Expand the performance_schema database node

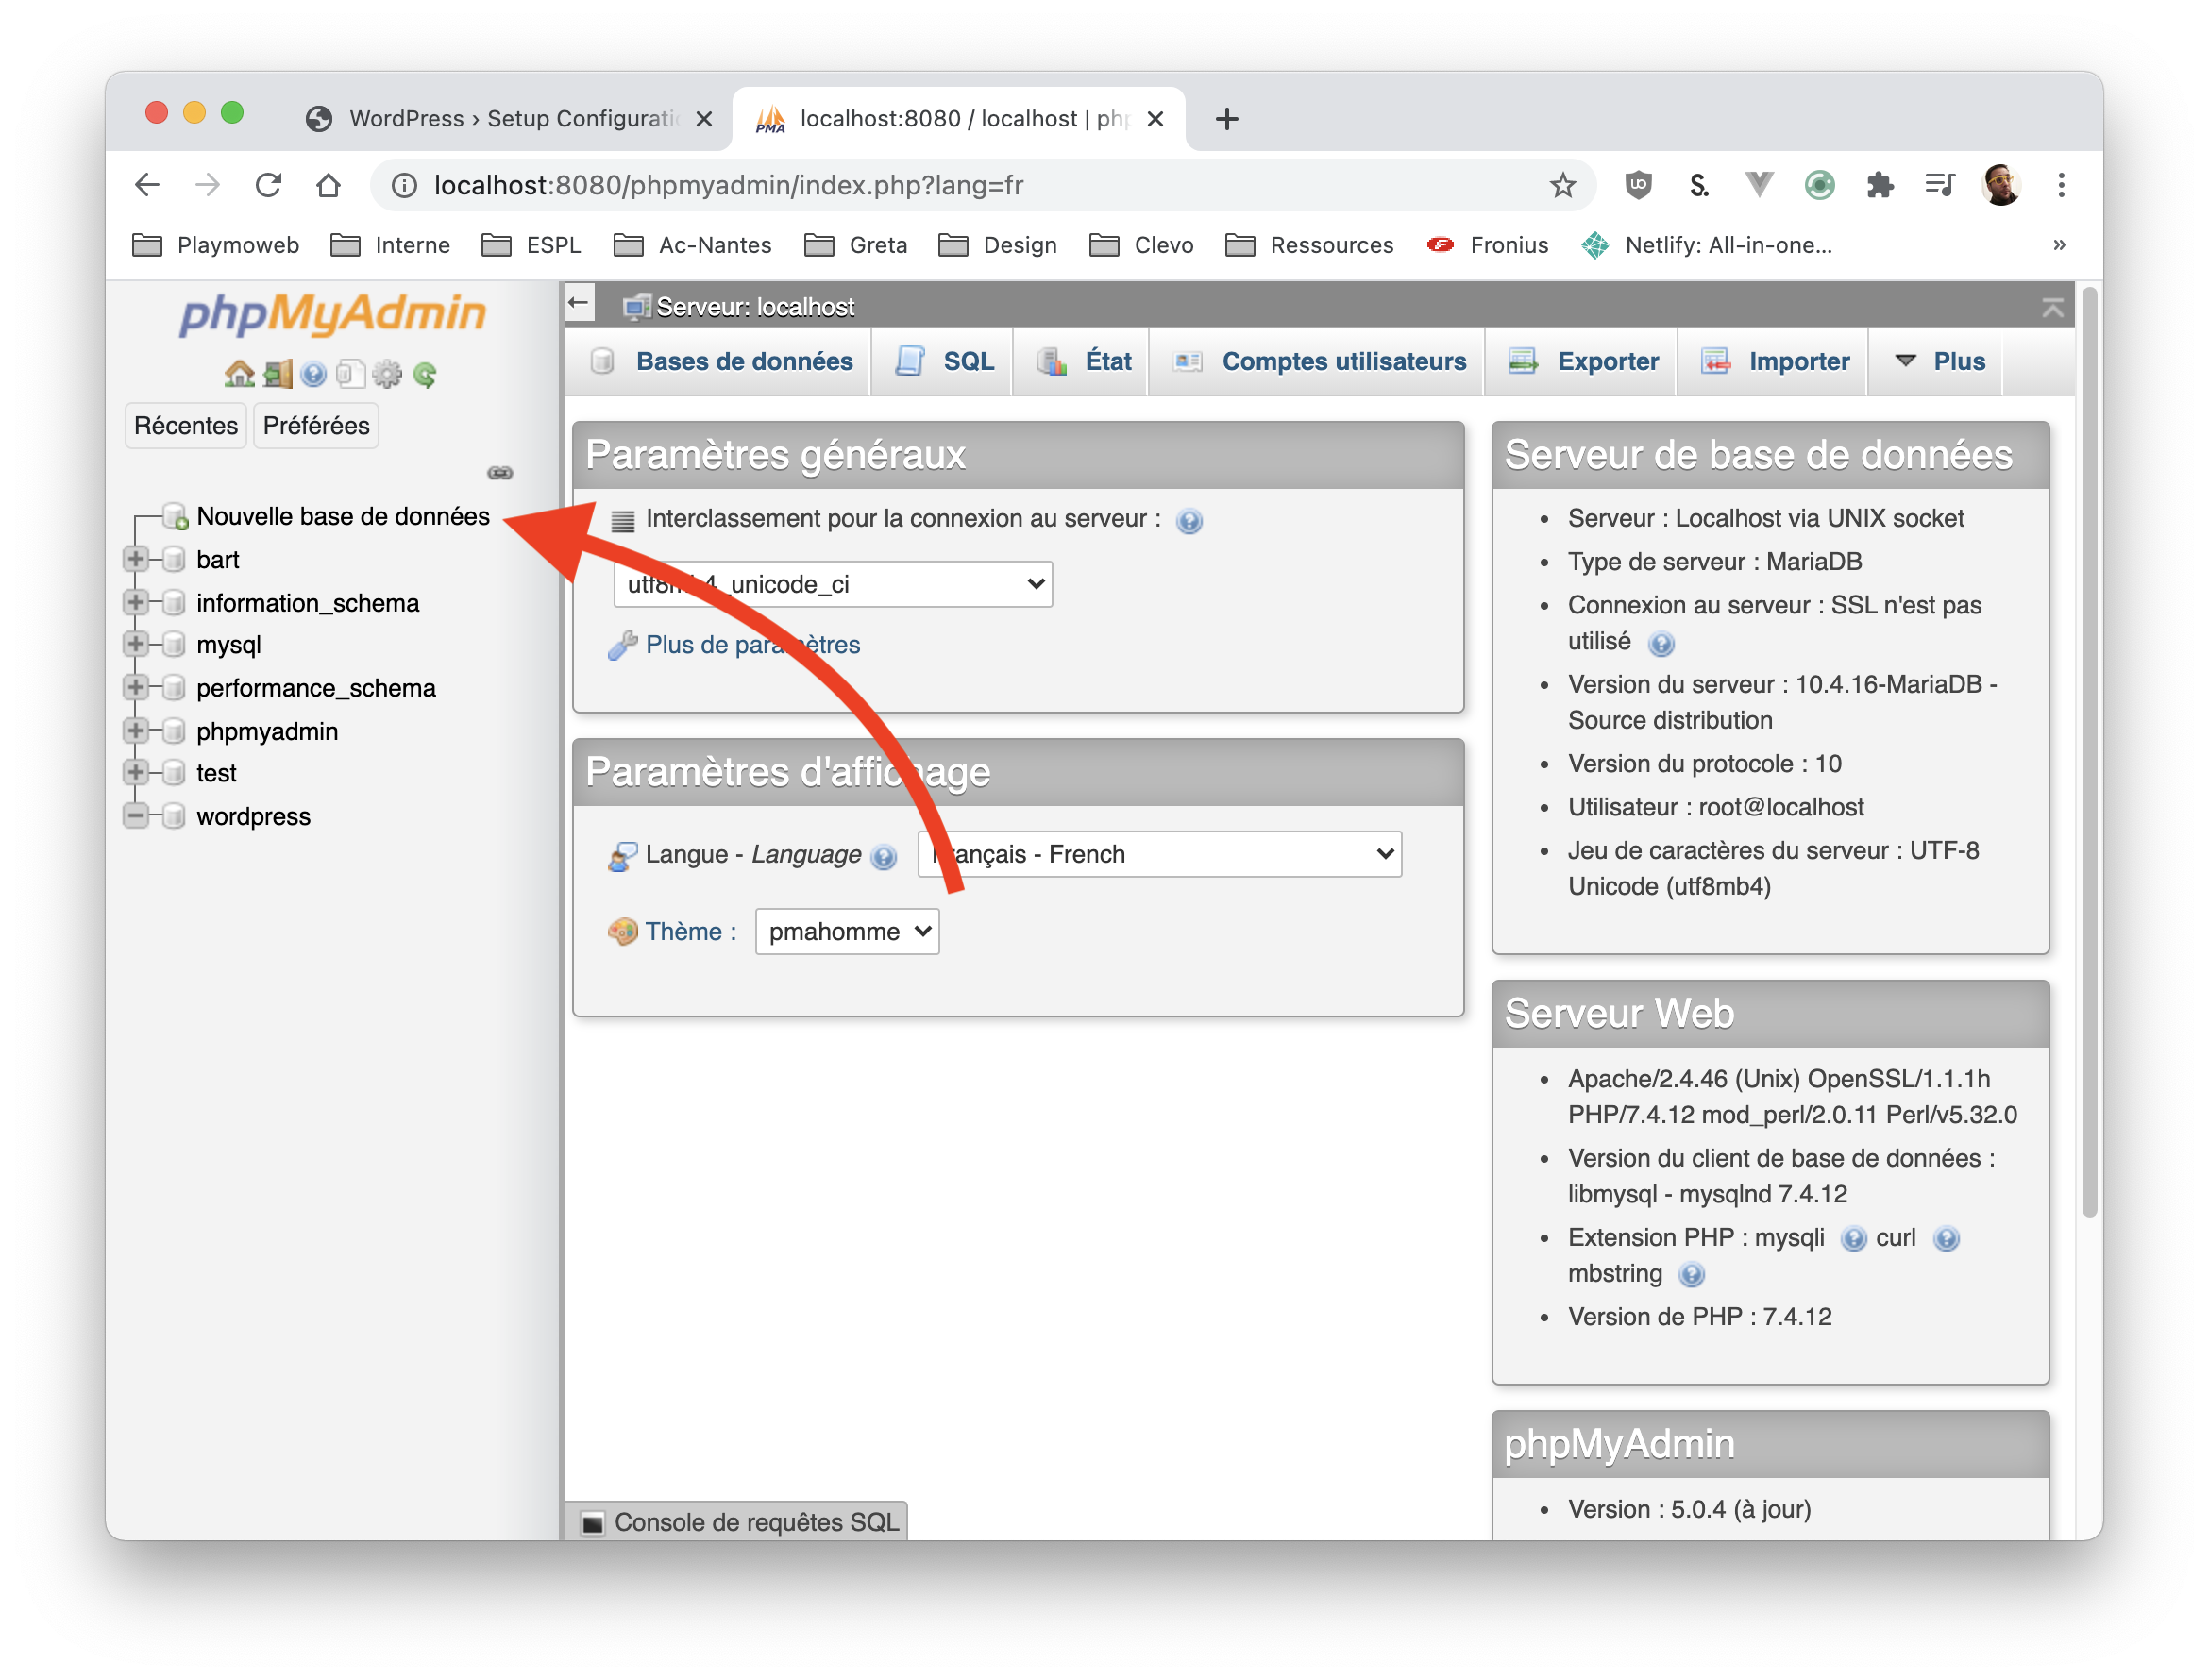click(x=137, y=687)
